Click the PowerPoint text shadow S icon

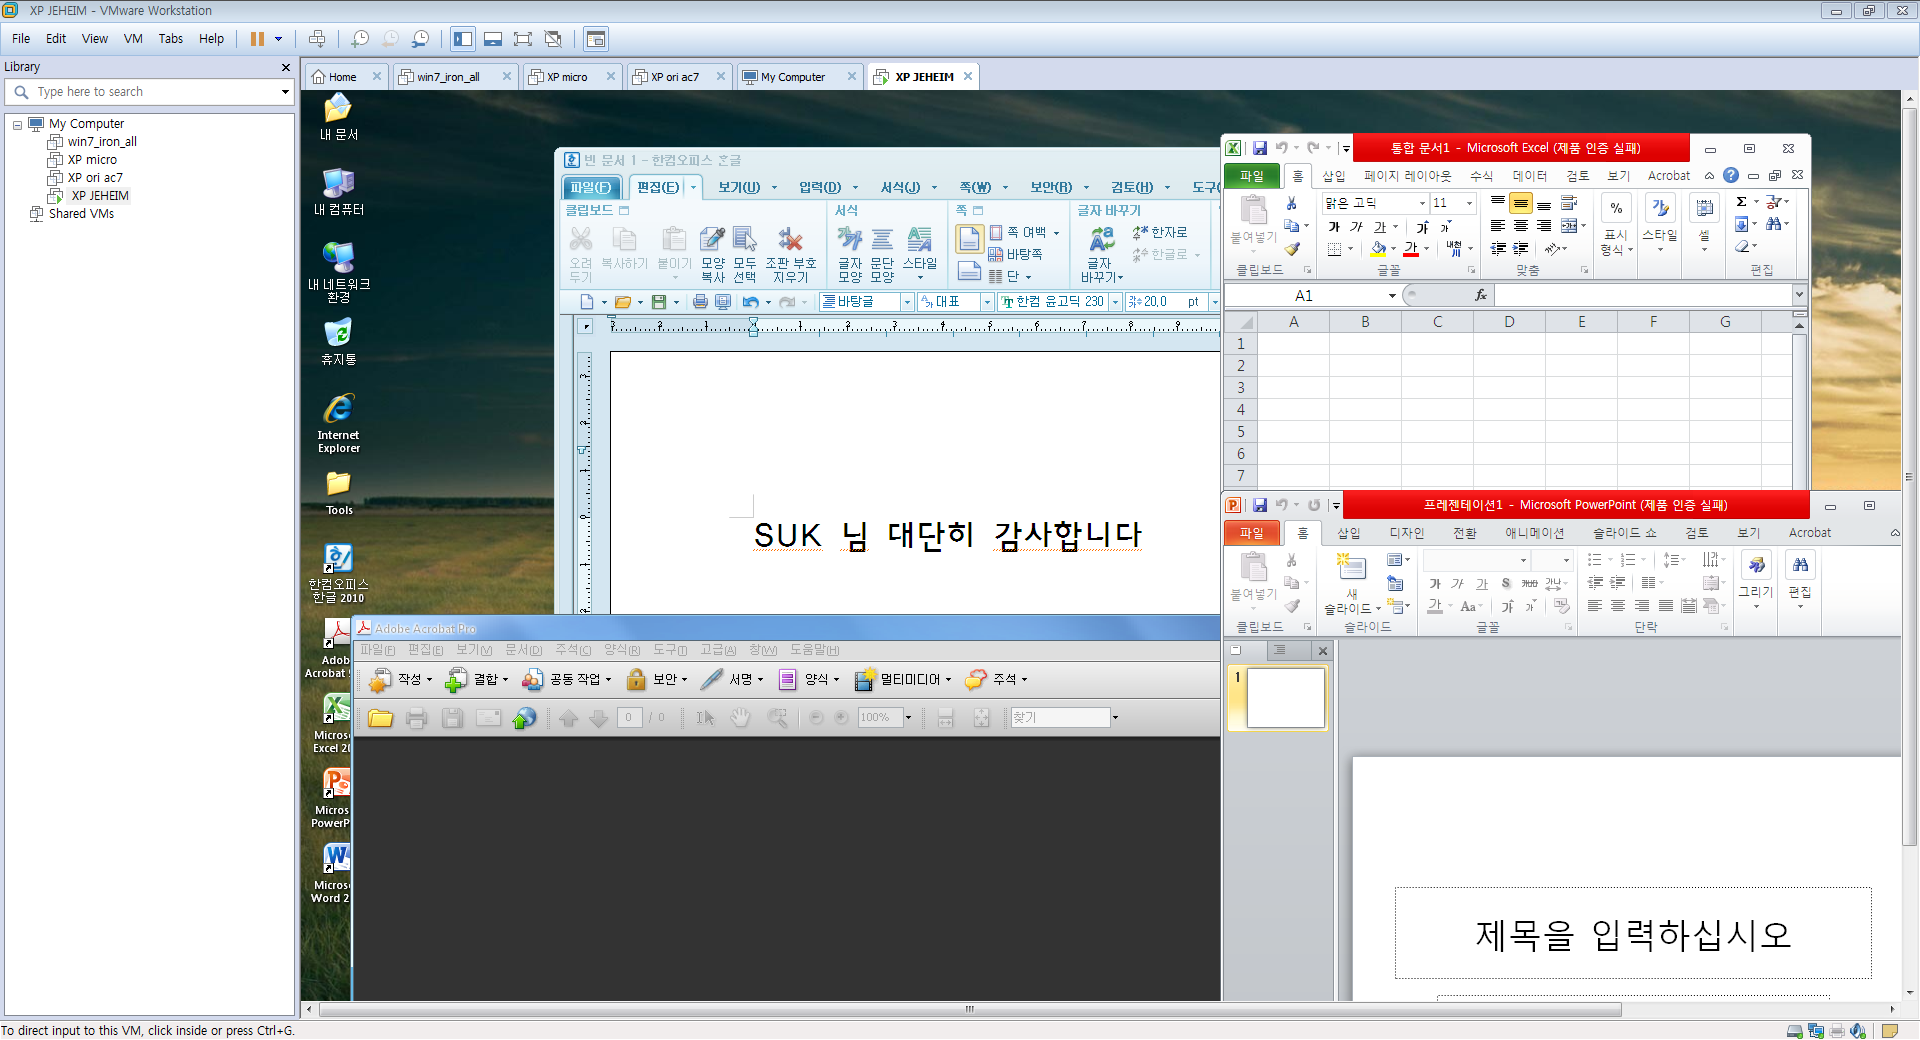tap(1506, 583)
